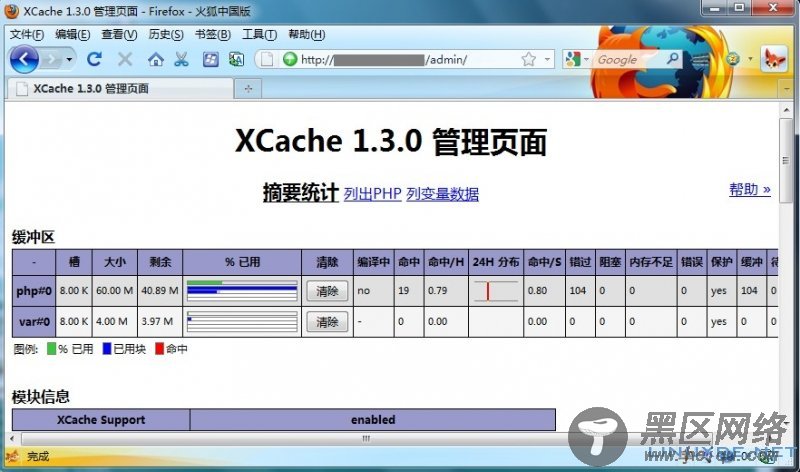Screen dimensions: 800x472
Task: Click the php#0 24H hit distribution chart
Action: click(x=496, y=291)
